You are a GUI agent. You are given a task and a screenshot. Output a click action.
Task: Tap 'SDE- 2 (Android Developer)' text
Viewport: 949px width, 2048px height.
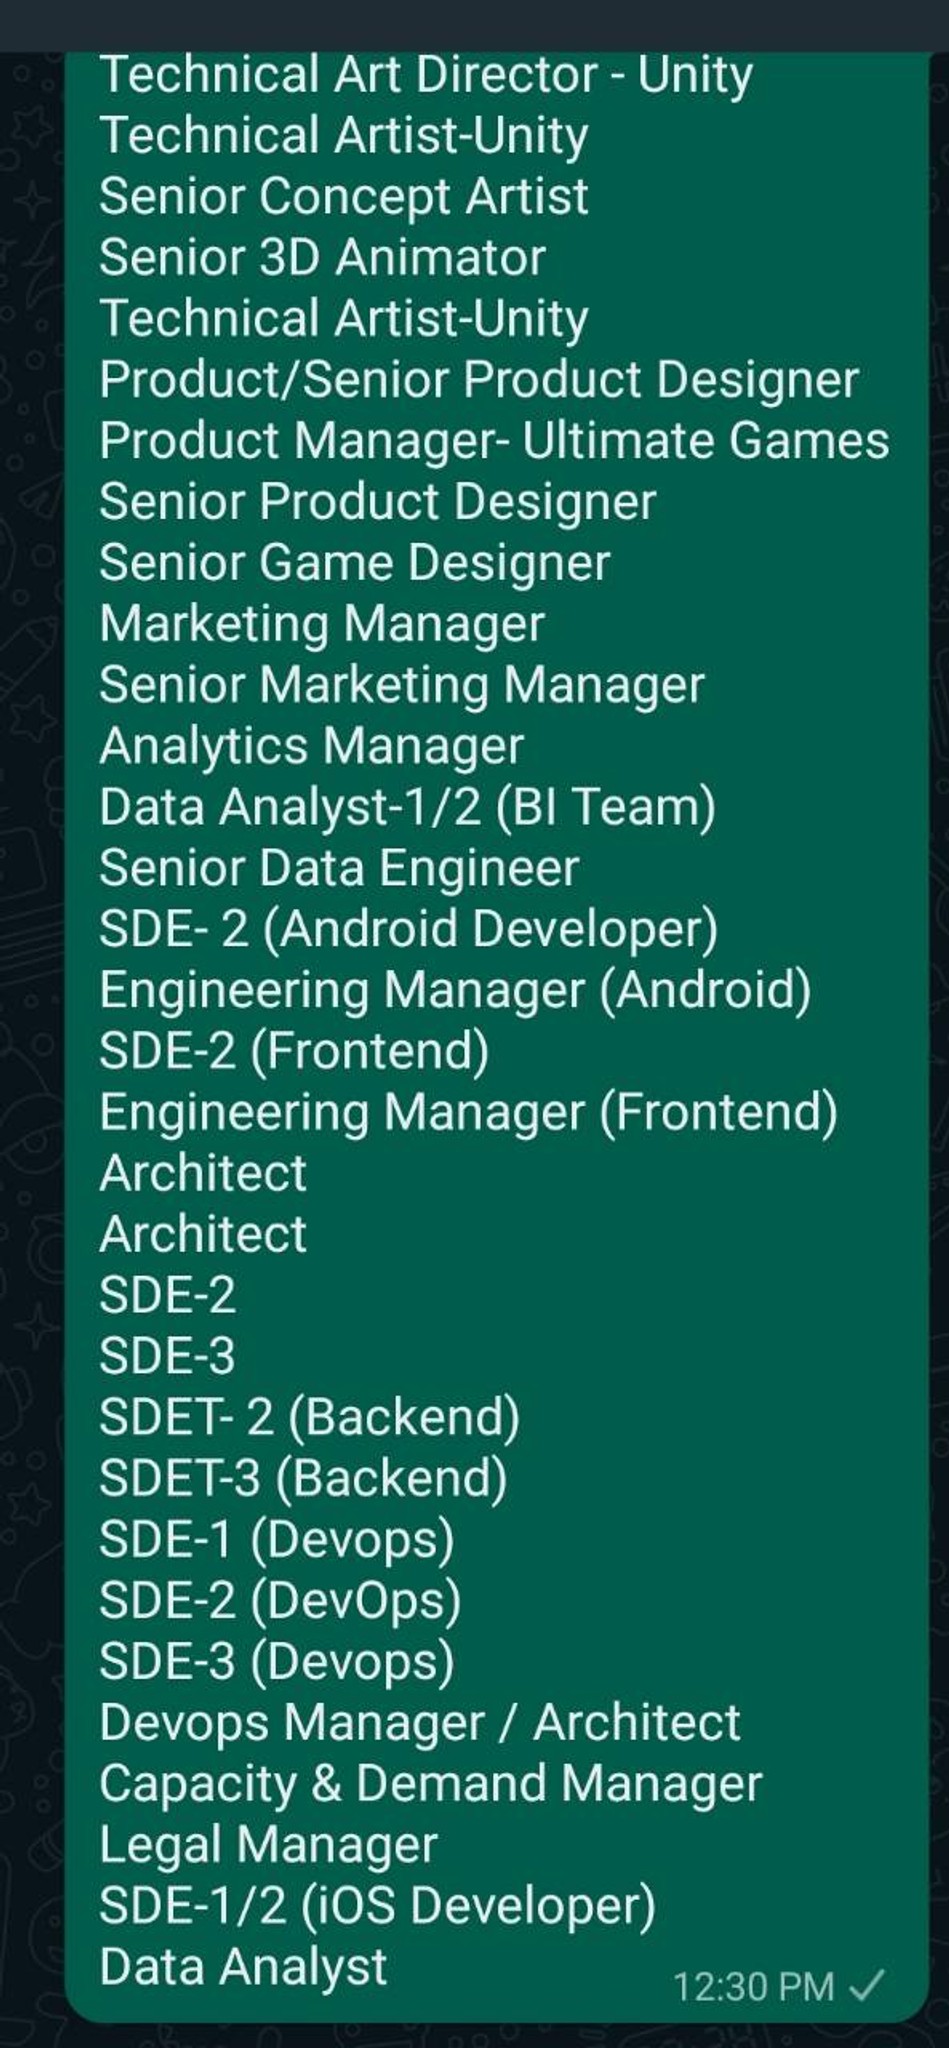tap(408, 929)
